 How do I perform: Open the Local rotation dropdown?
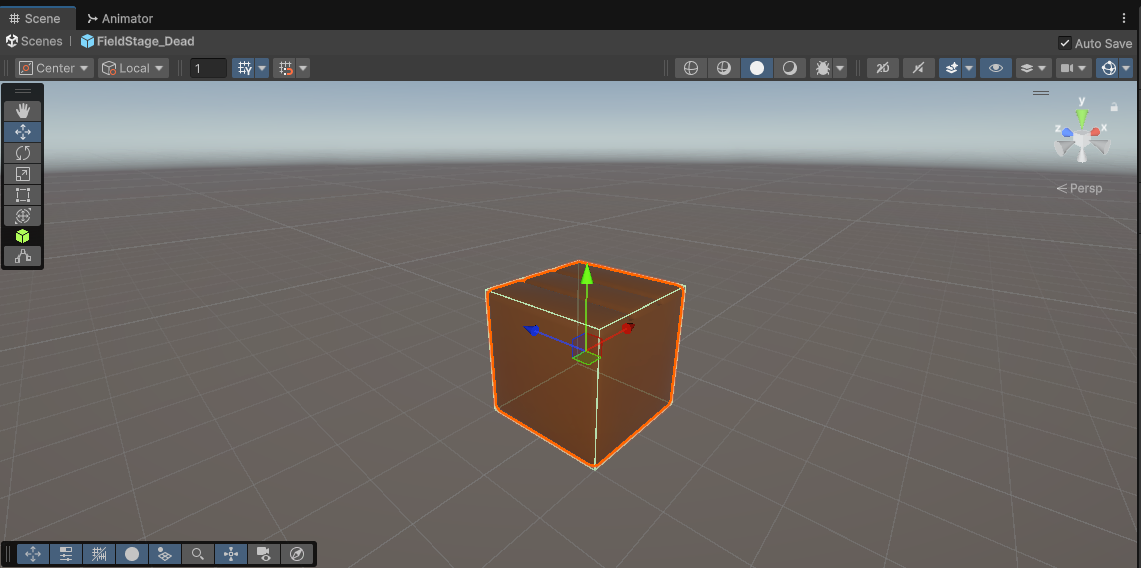pos(133,68)
